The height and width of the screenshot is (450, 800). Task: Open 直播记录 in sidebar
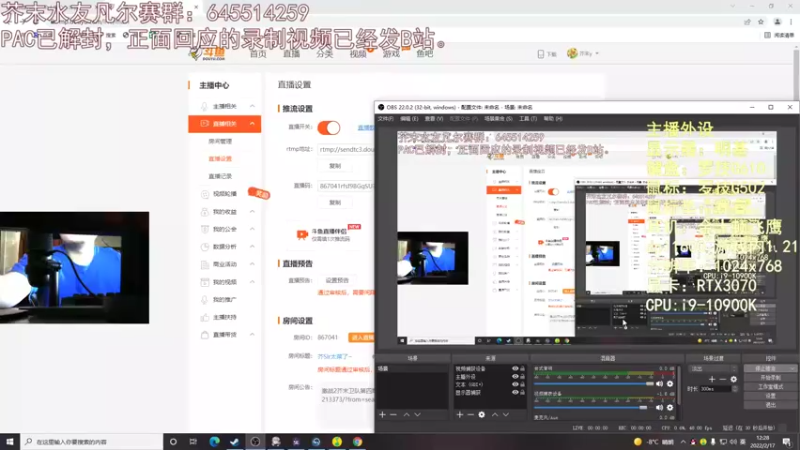[x=220, y=176]
